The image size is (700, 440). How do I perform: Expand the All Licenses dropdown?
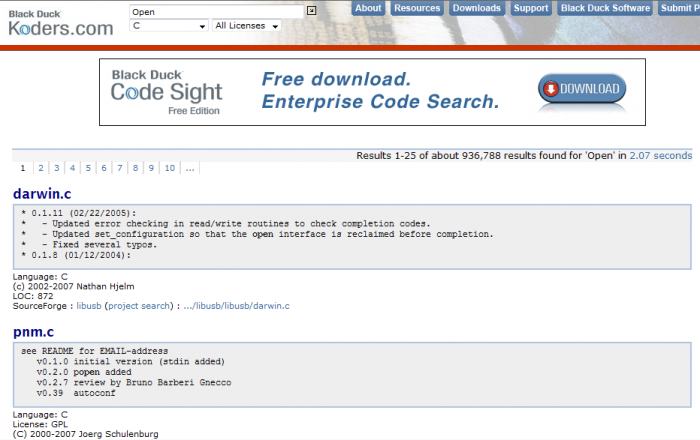[x=246, y=26]
